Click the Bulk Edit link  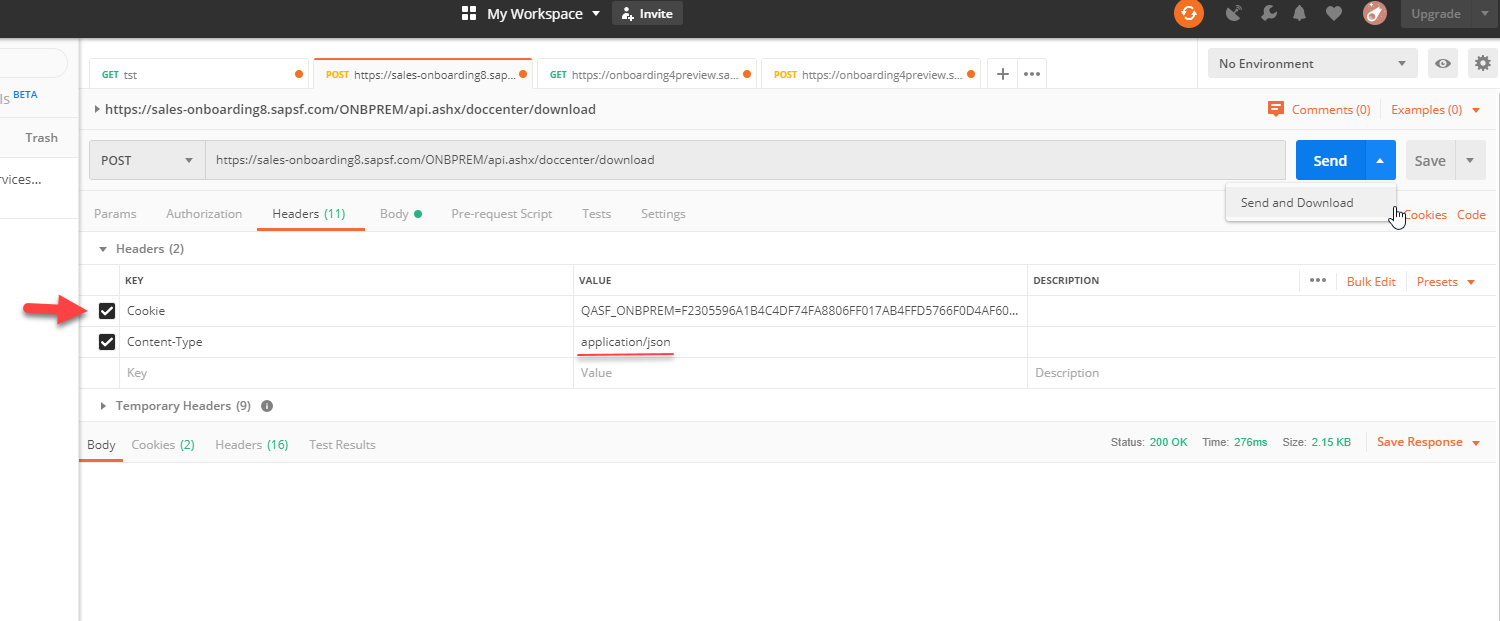[1371, 282]
